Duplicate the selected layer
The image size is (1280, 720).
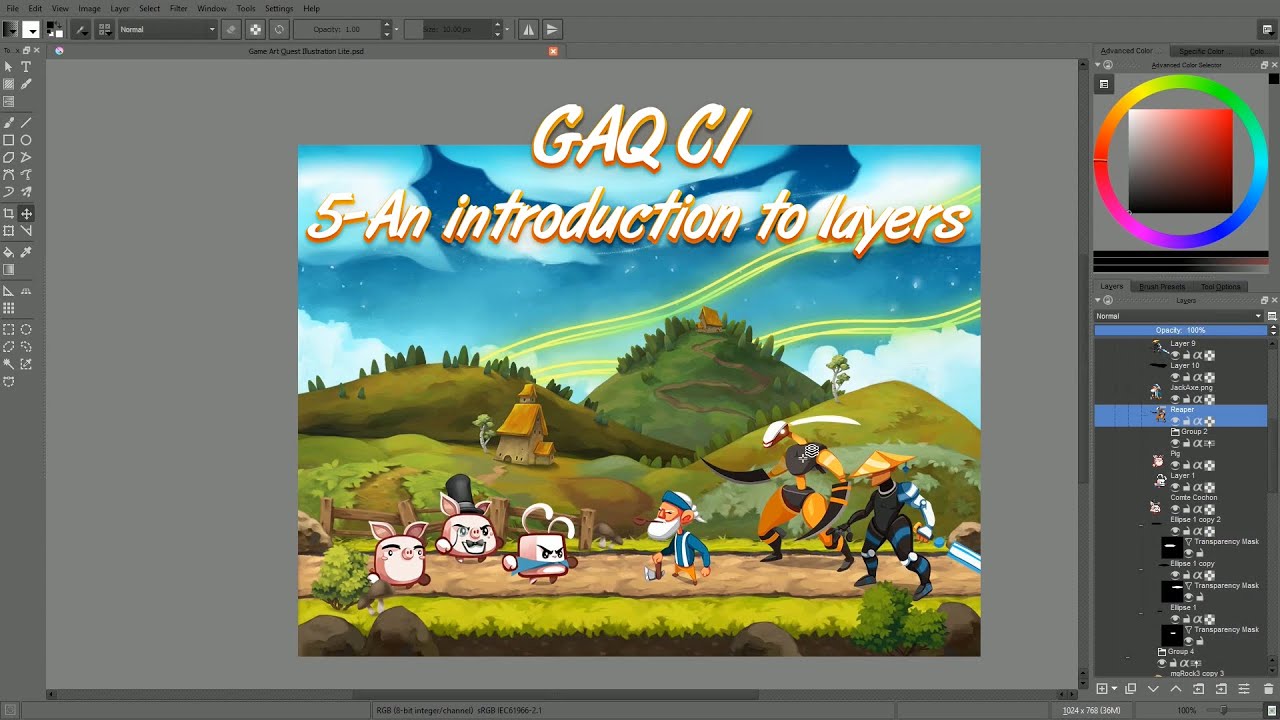click(1131, 689)
